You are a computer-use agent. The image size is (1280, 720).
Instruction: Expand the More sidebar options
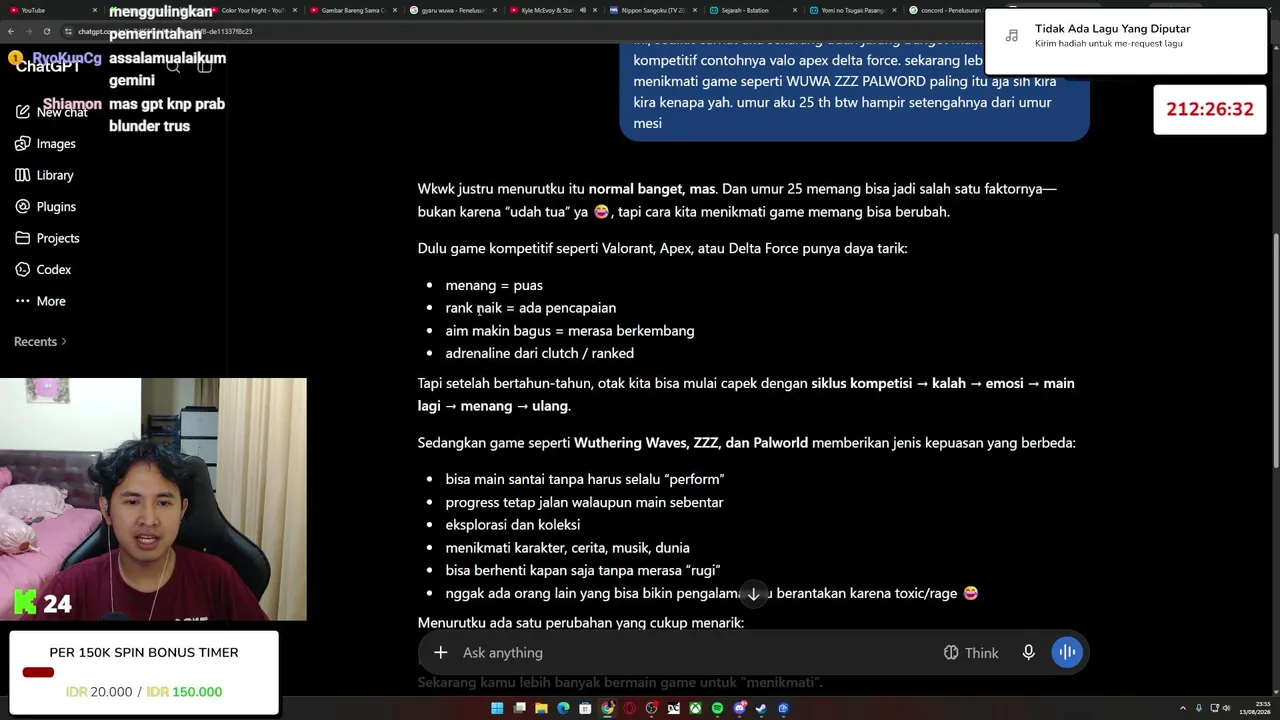point(41,301)
